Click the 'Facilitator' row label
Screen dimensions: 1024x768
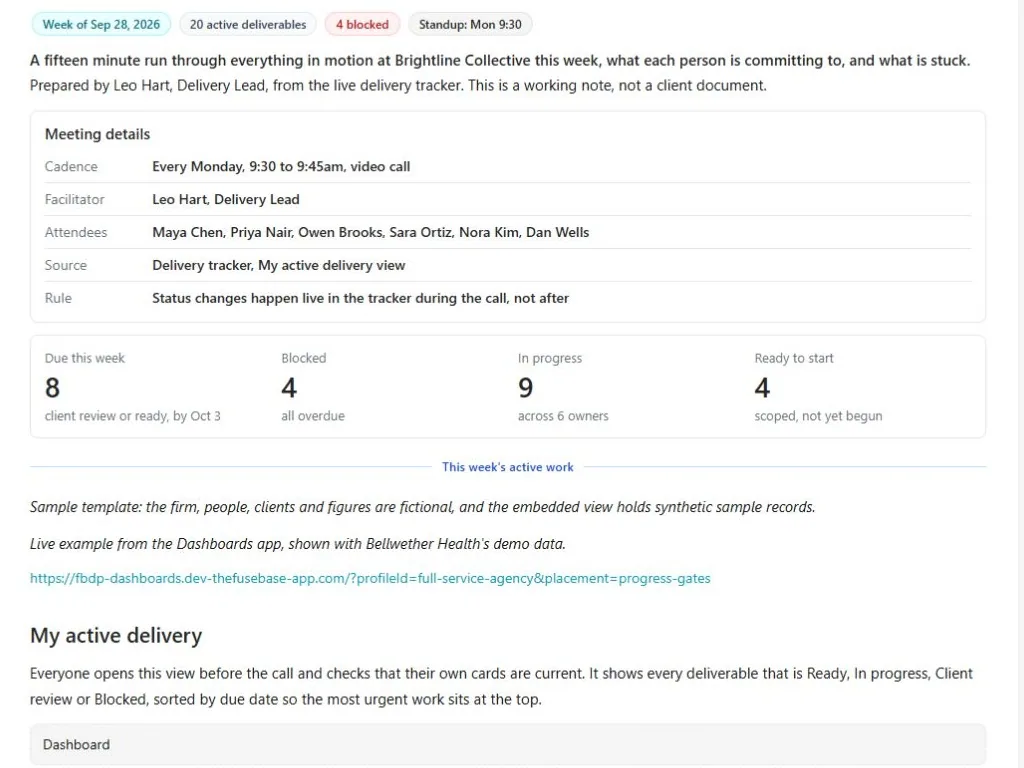tap(74, 199)
